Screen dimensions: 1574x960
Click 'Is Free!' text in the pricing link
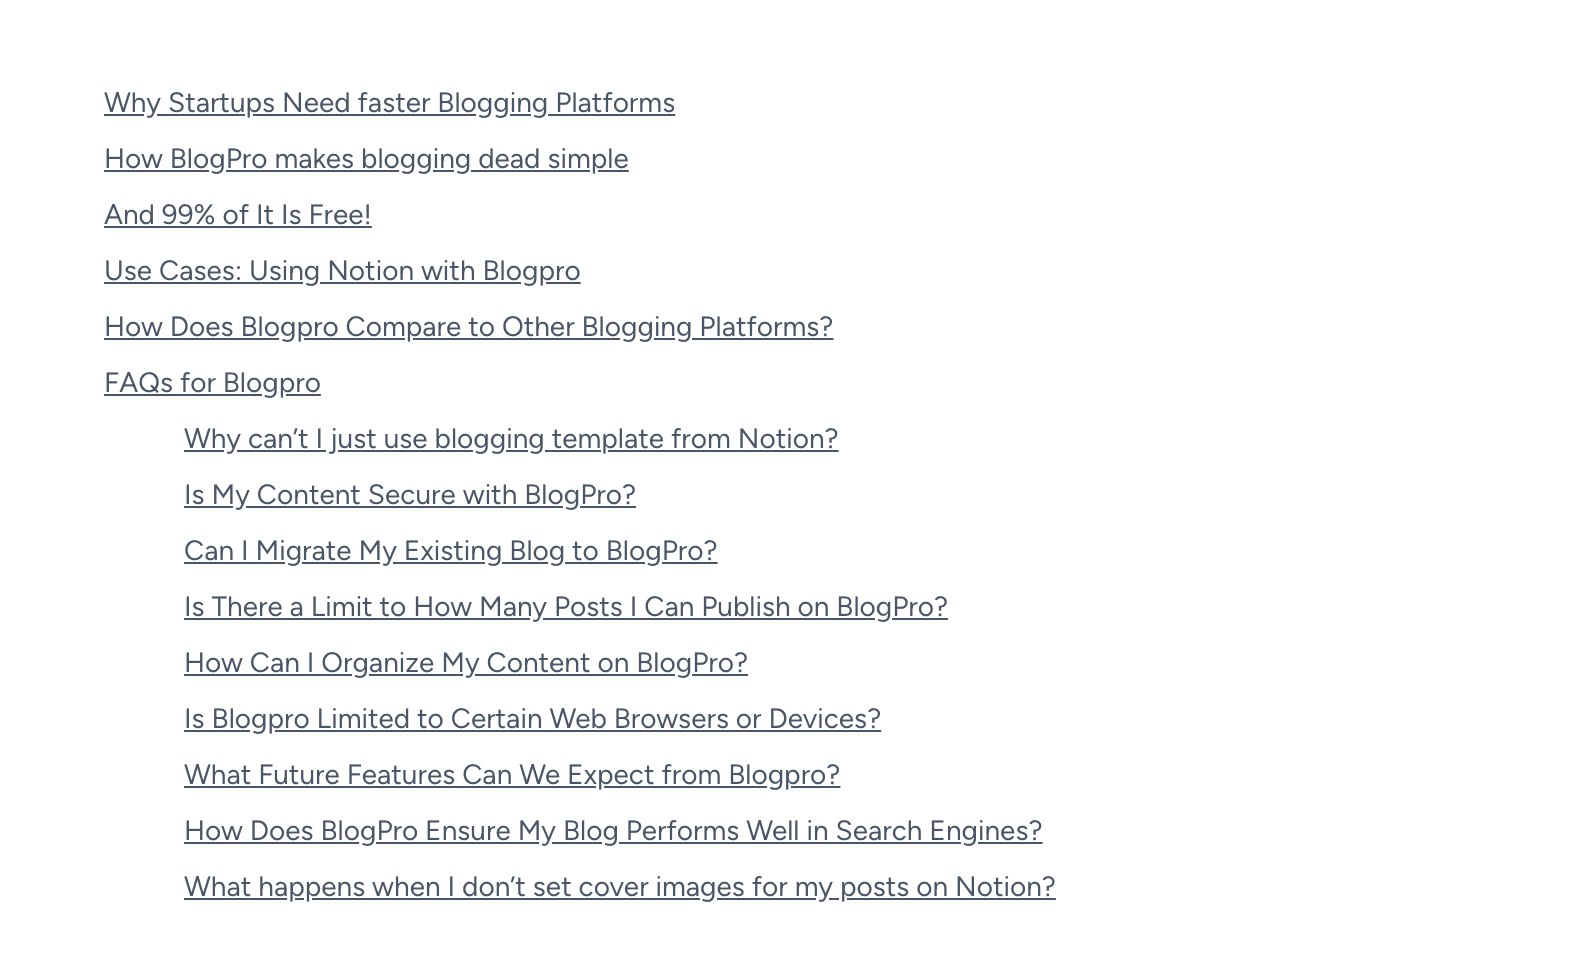(x=326, y=215)
